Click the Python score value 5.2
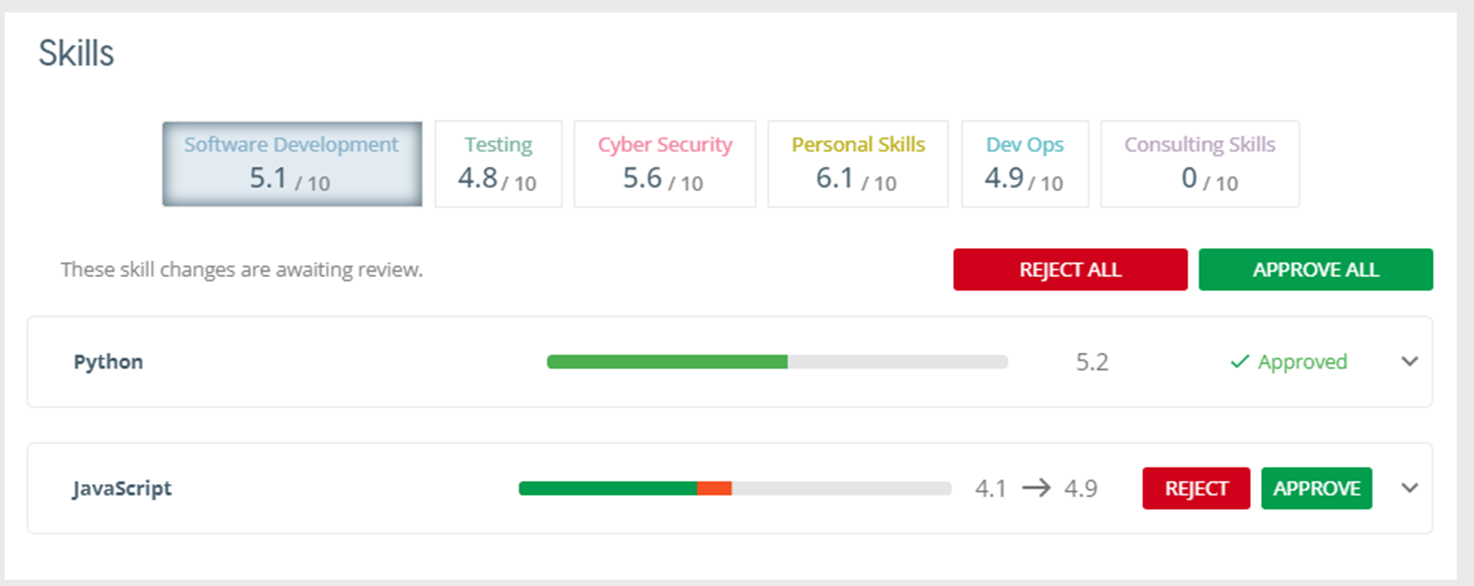 click(x=1092, y=362)
